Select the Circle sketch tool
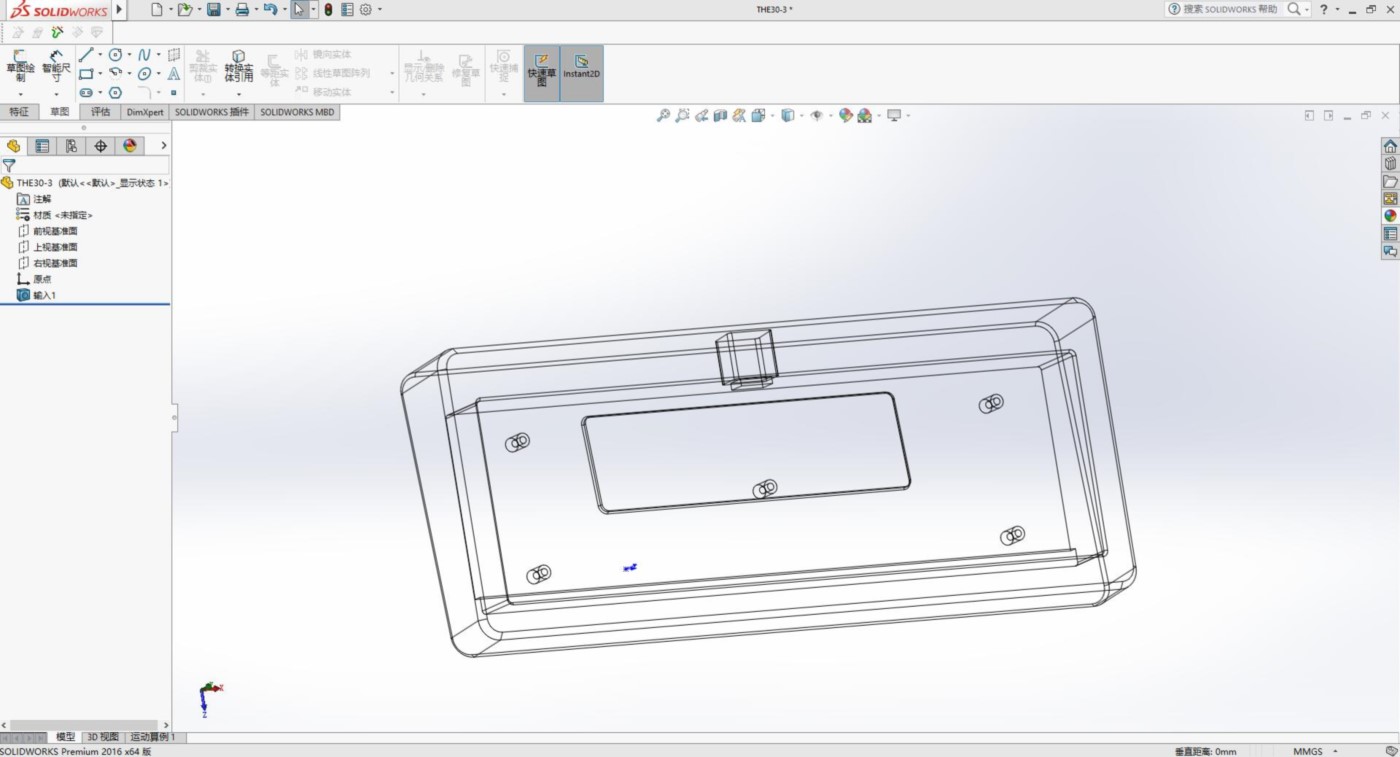The image size is (1400, 757). click(x=115, y=54)
